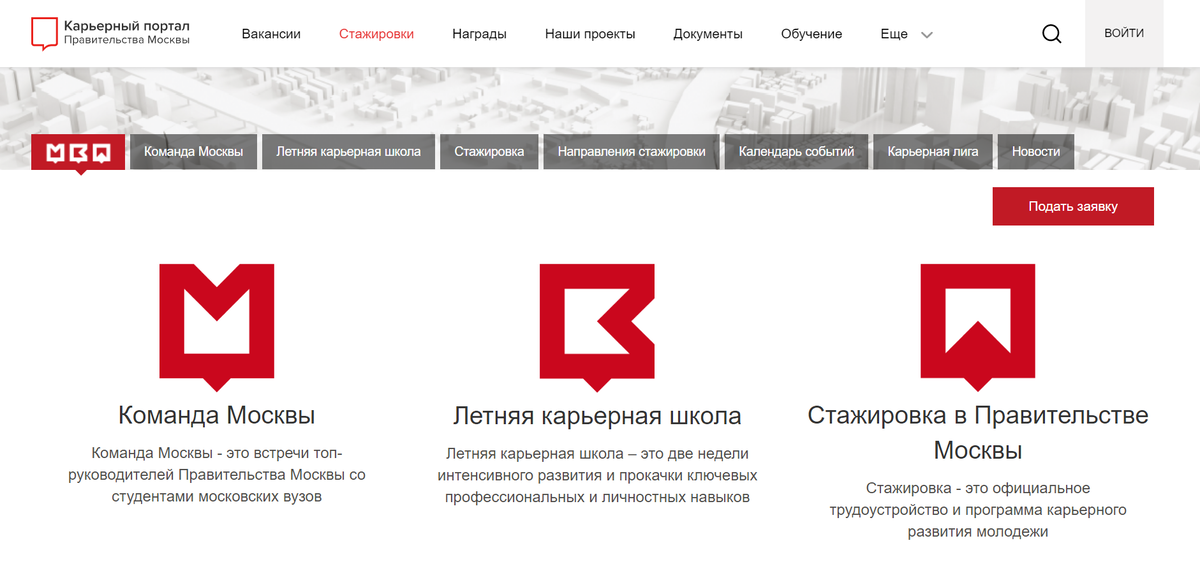Click the red Подать заявку button

[x=1073, y=206]
